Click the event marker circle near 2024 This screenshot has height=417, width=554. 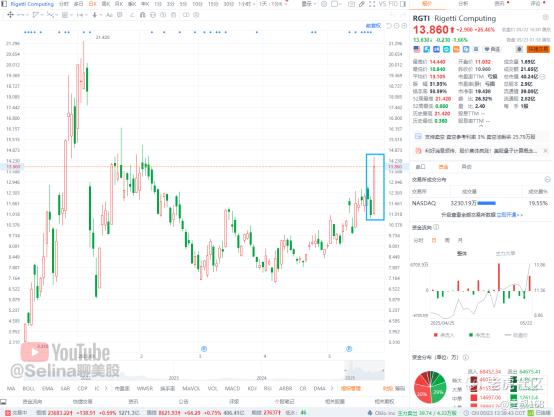pyautogui.click(x=204, y=349)
